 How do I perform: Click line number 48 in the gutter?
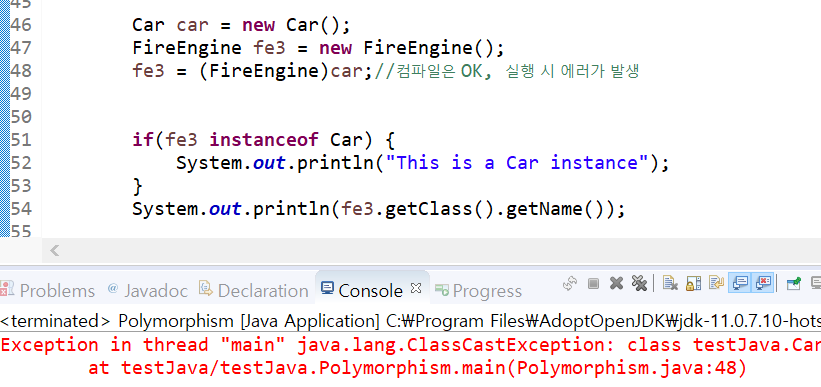click(21, 71)
